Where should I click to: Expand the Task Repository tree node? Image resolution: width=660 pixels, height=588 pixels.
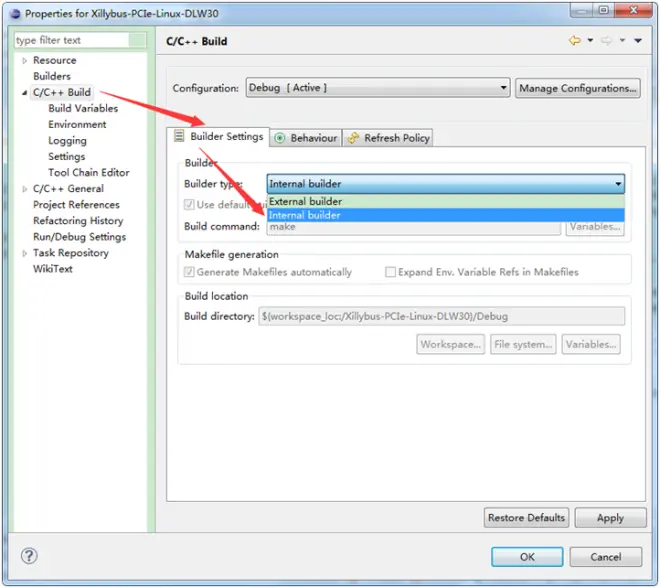[24, 253]
